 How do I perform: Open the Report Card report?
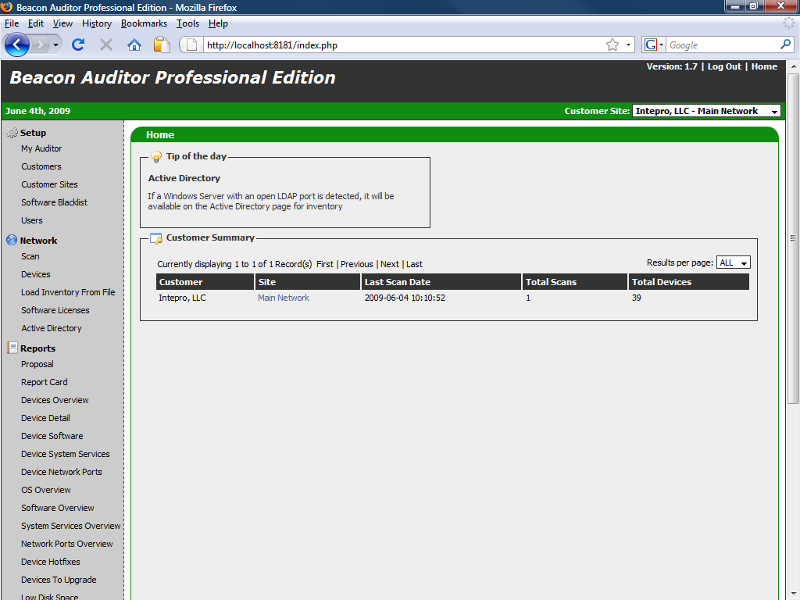[x=44, y=382]
